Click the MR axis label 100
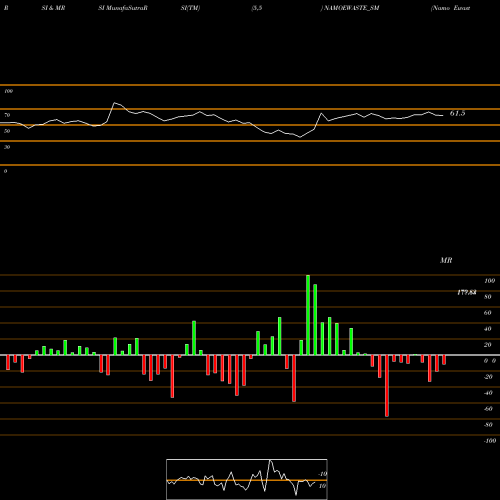This screenshot has width=500, height=500. pyautogui.click(x=489, y=281)
